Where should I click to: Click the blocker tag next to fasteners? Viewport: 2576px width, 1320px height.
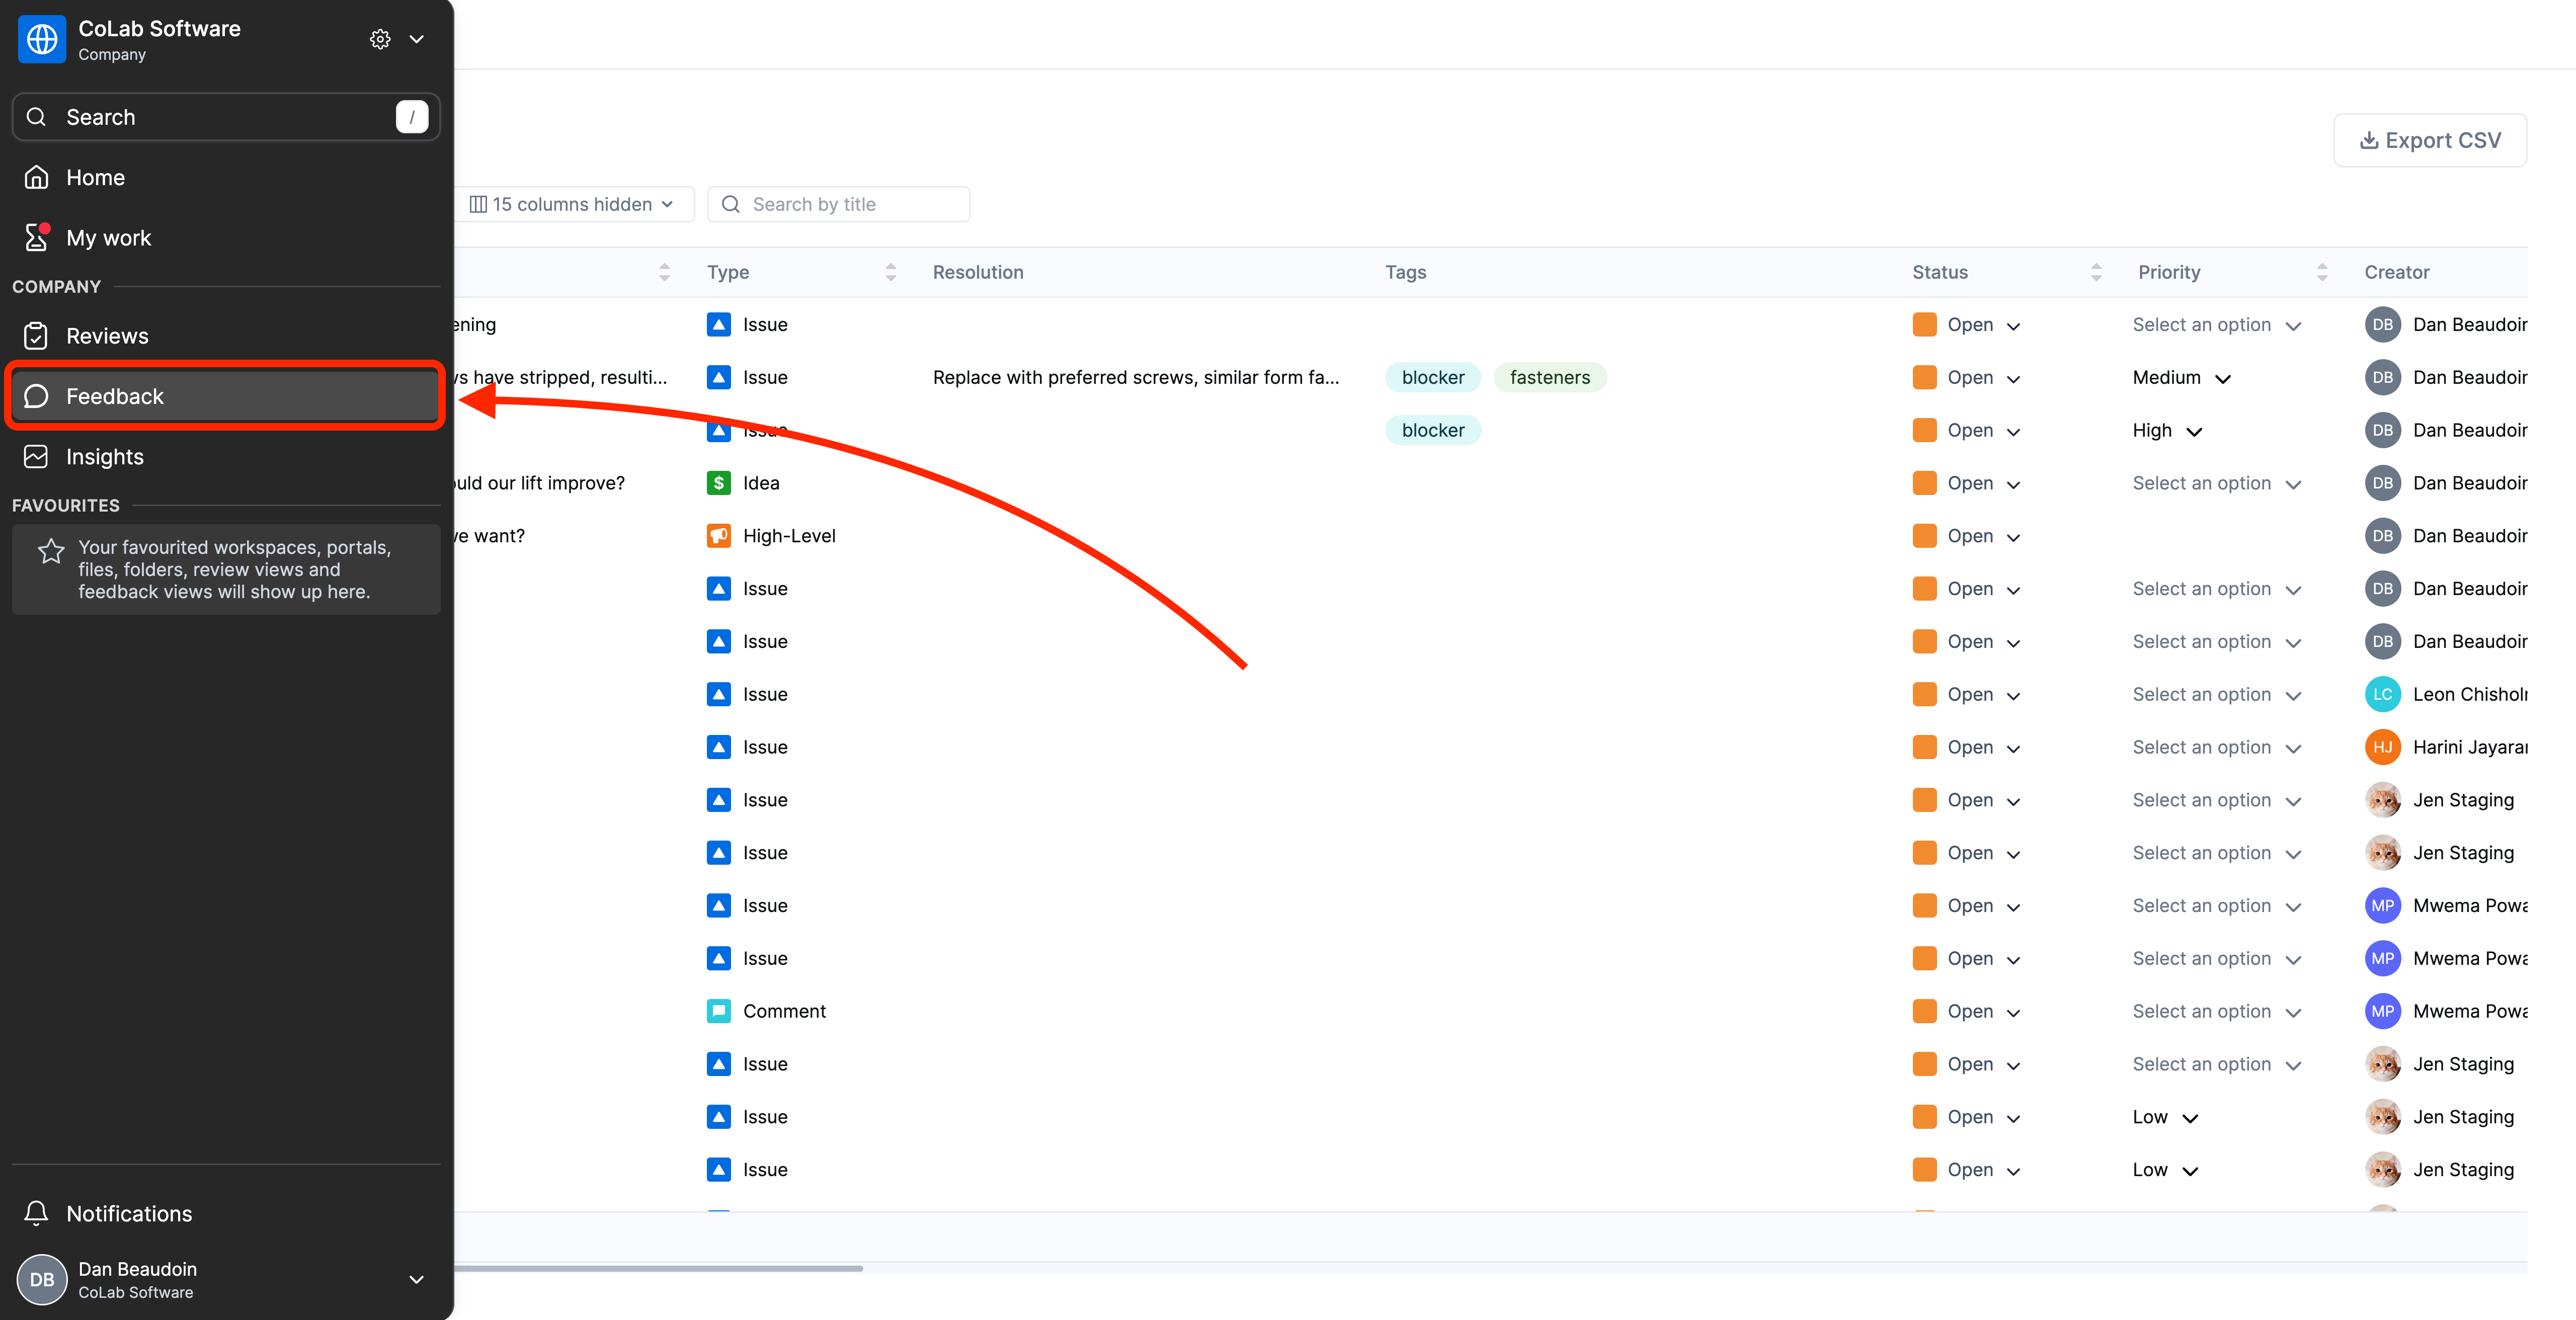click(1432, 377)
